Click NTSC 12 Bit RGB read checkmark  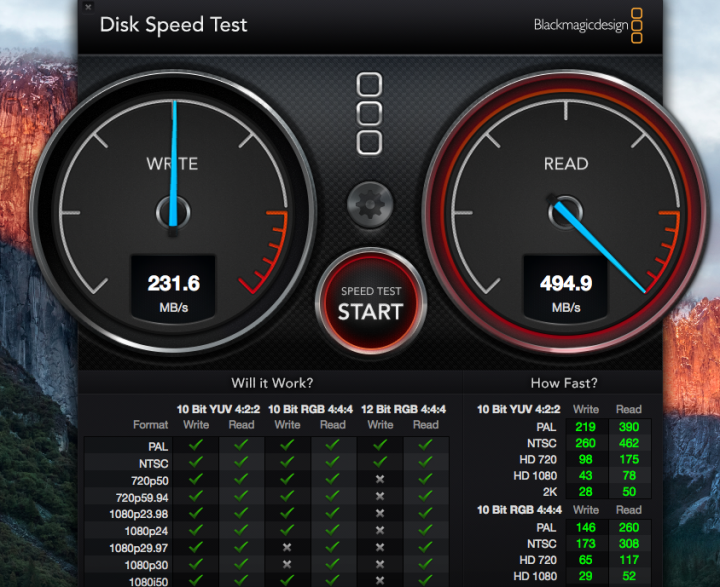425,462
